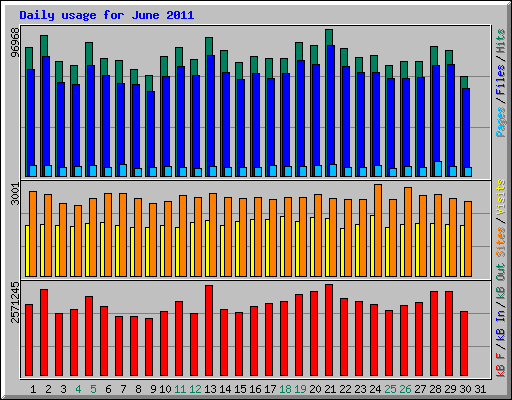This screenshot has height=400, width=512.
Task: Click the tallest green hits bar, day 21
Action: pos(329,37)
